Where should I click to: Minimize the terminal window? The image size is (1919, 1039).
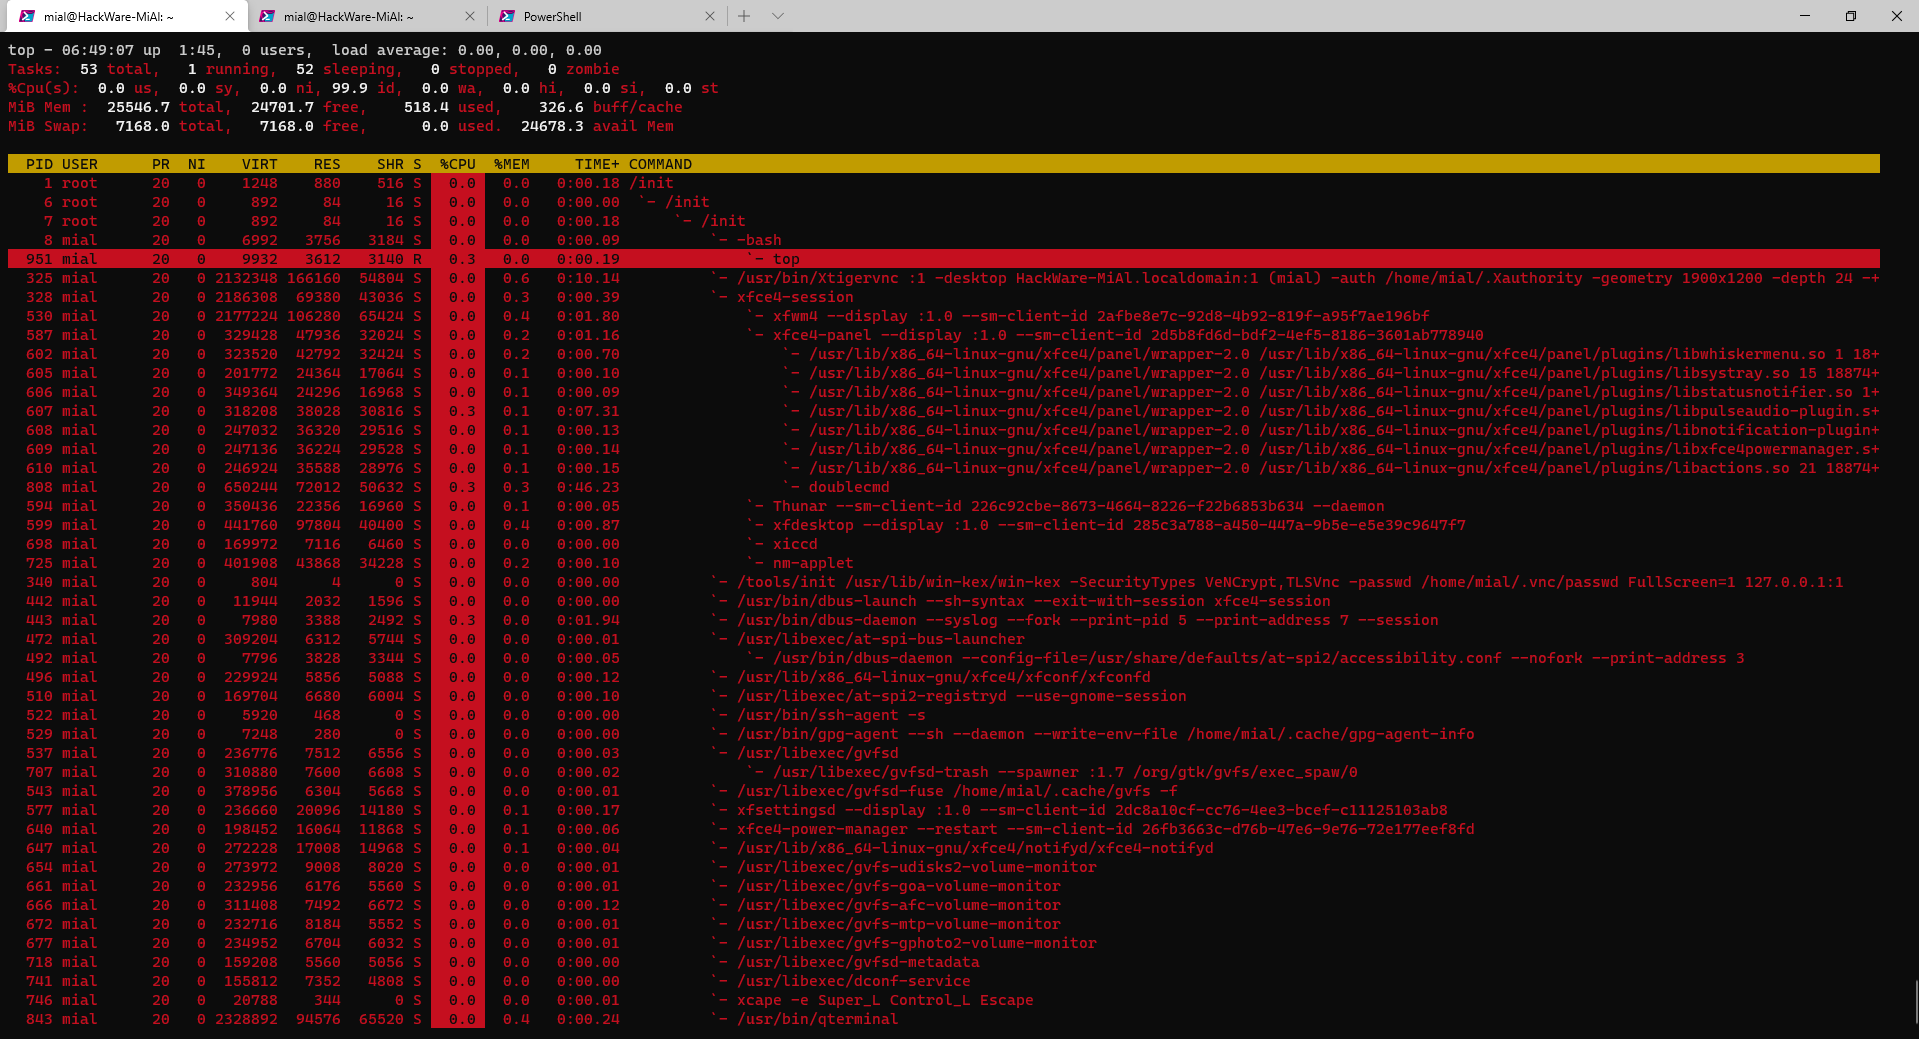[x=1805, y=16]
